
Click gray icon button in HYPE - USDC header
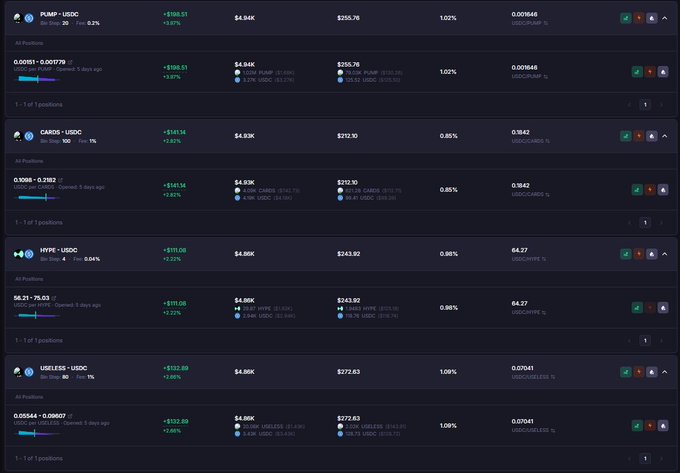click(x=651, y=254)
